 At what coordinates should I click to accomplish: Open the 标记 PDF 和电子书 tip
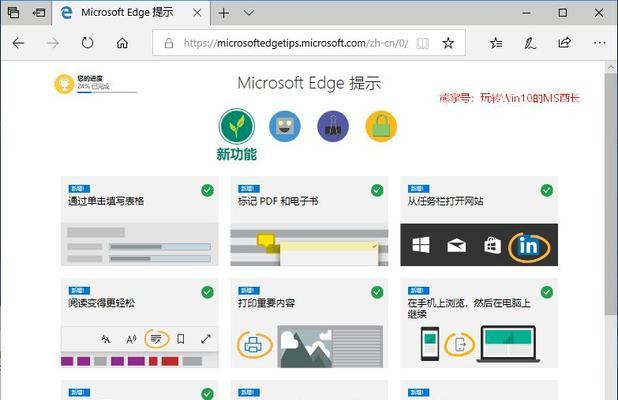309,221
